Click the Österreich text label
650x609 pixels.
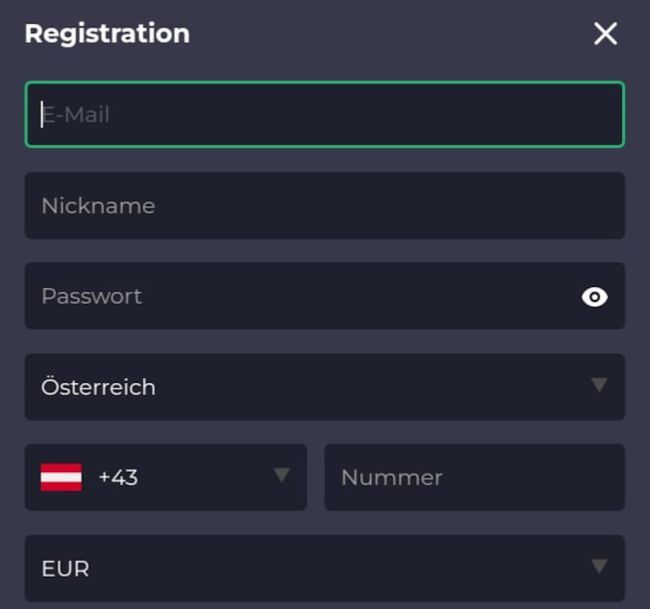point(98,387)
